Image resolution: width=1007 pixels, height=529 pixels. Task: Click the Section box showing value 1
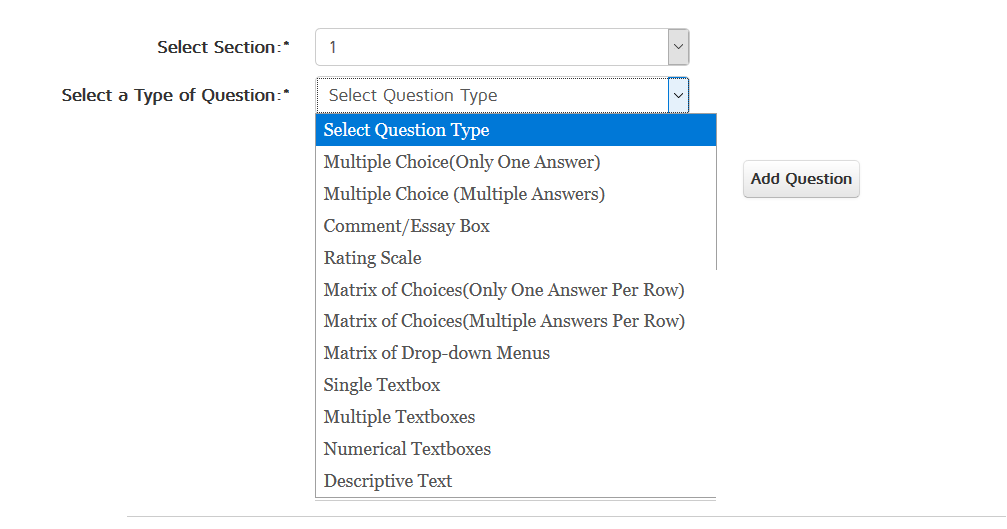[492, 47]
